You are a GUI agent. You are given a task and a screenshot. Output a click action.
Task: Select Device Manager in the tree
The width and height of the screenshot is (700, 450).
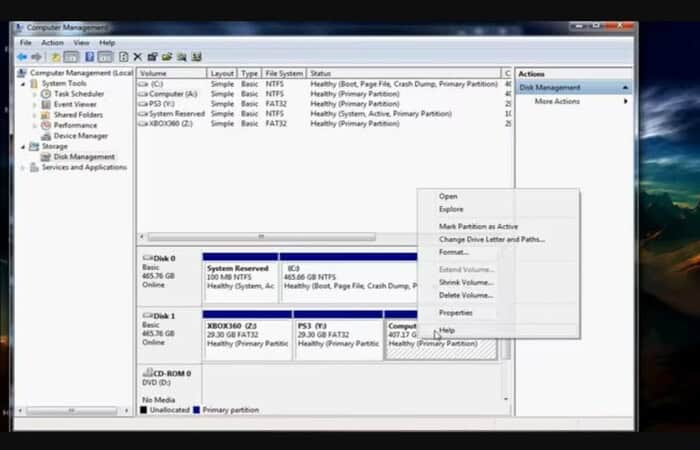pyautogui.click(x=81, y=136)
